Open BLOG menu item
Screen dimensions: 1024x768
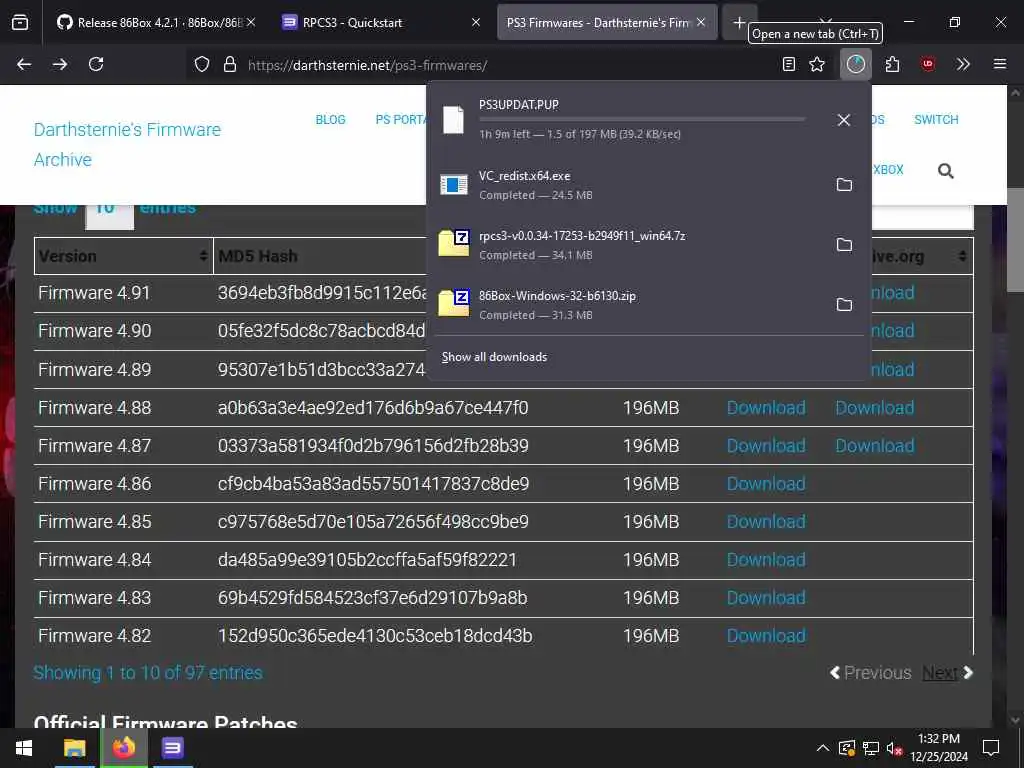(x=330, y=120)
